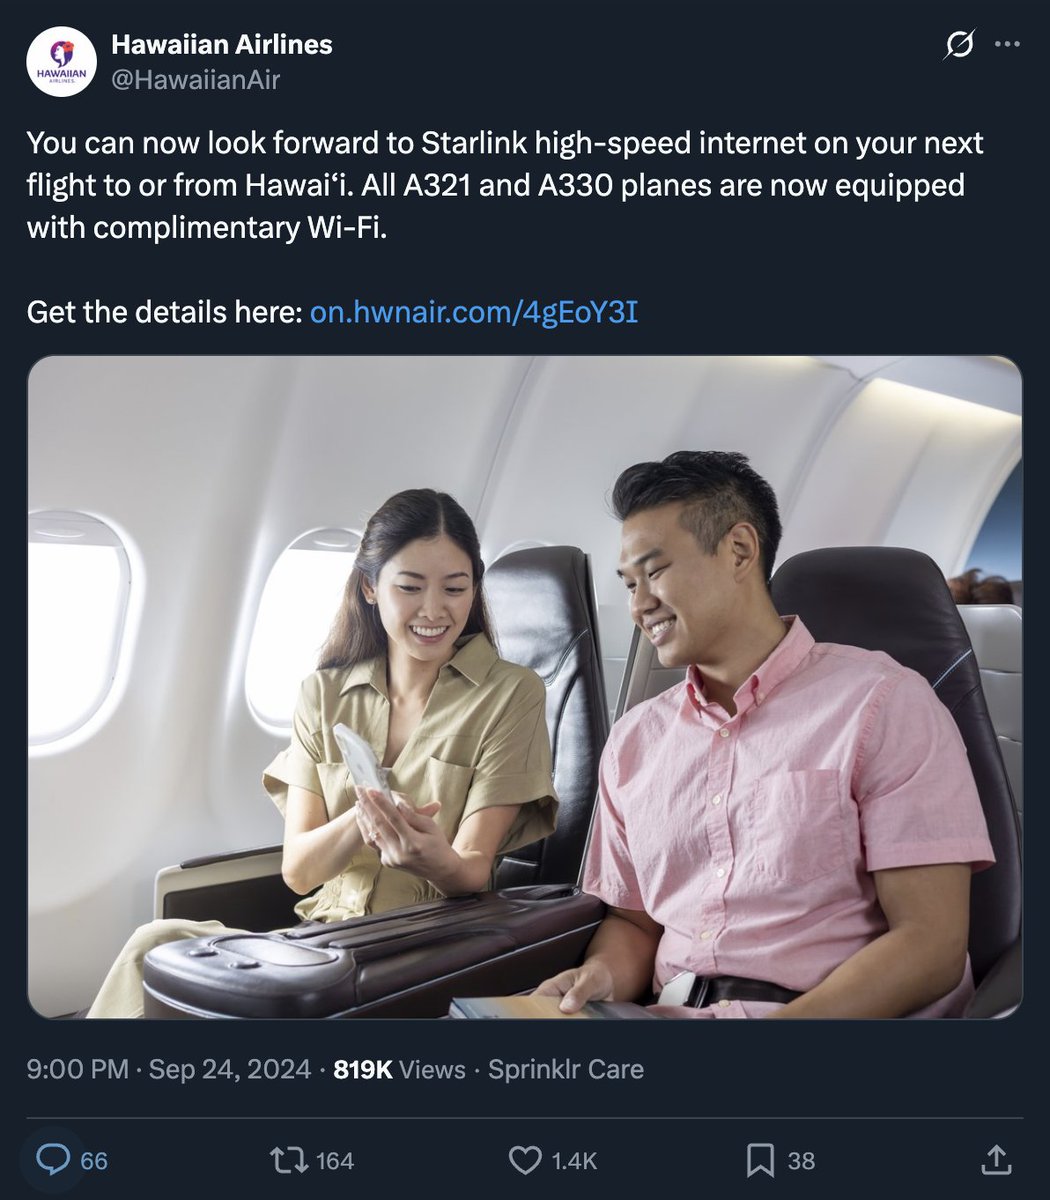Open the on.hwnair.com/4gEoY3I link
The image size is (1050, 1200).
474,313
